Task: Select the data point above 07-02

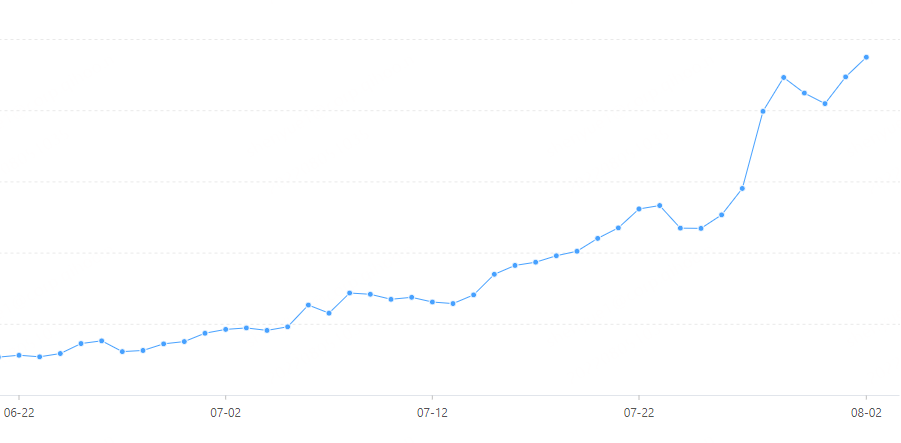Action: [x=226, y=329]
